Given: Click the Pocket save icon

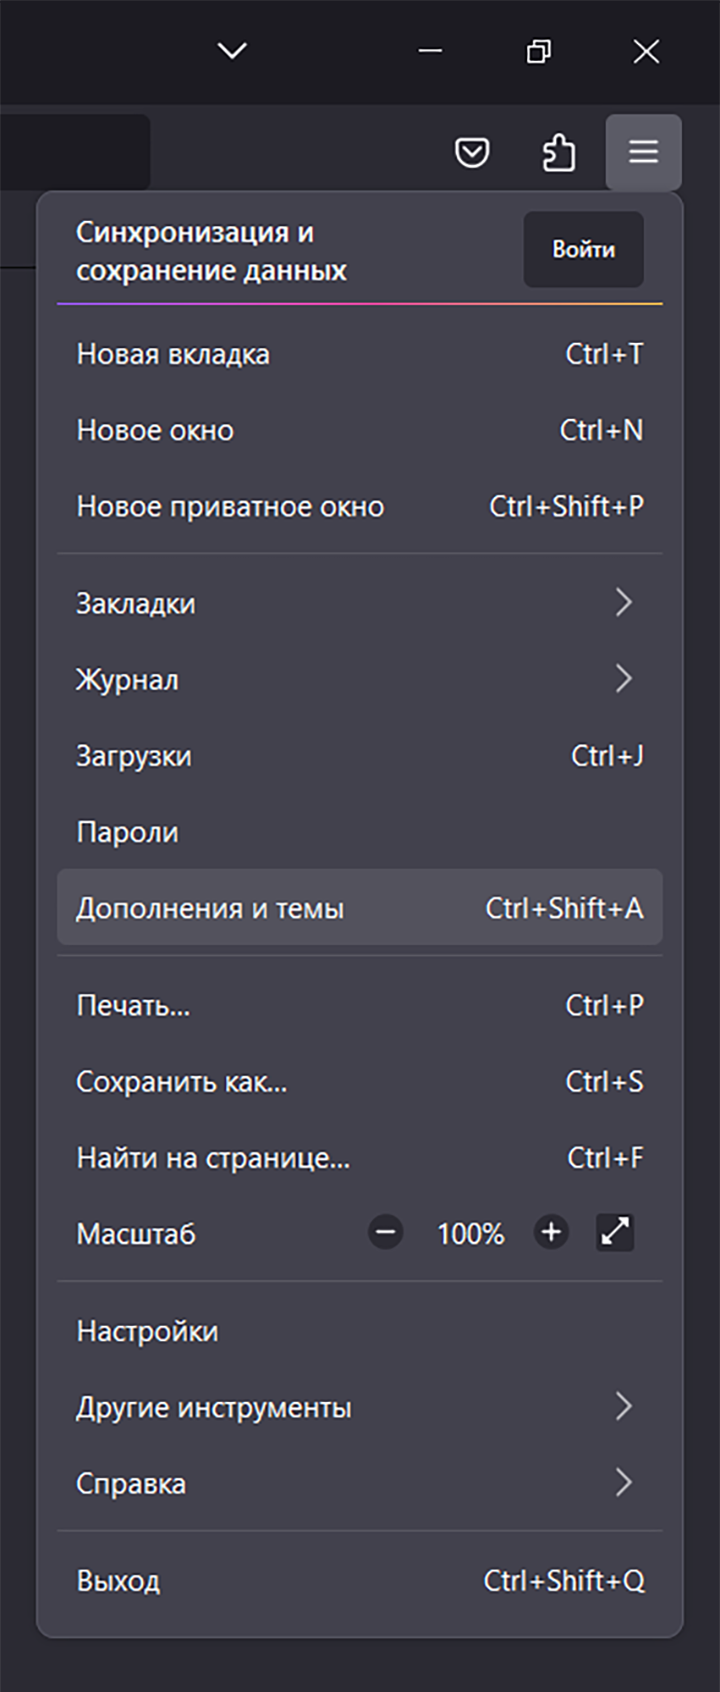Looking at the screenshot, I should click(x=472, y=153).
